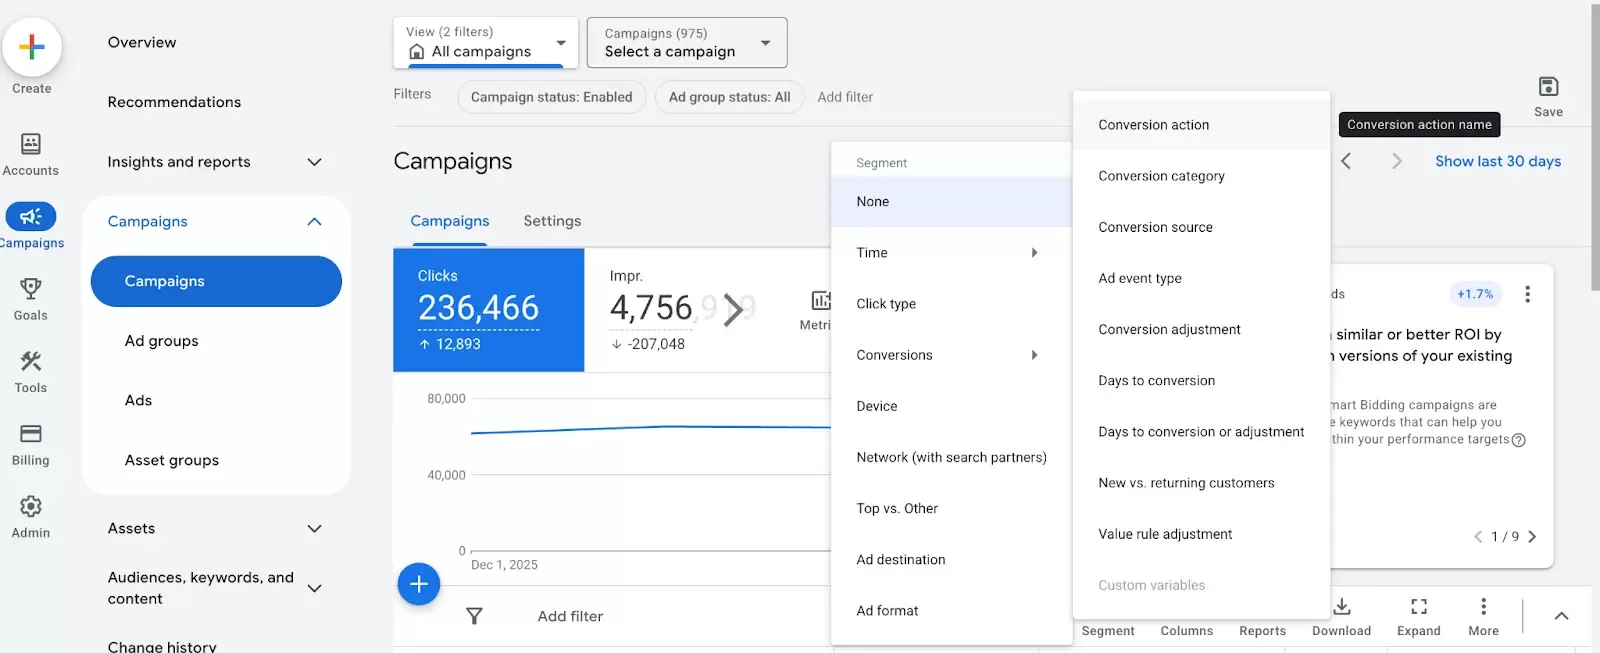Image resolution: width=1600 pixels, height=653 pixels.
Task: Select Click type segment
Action: click(951, 304)
